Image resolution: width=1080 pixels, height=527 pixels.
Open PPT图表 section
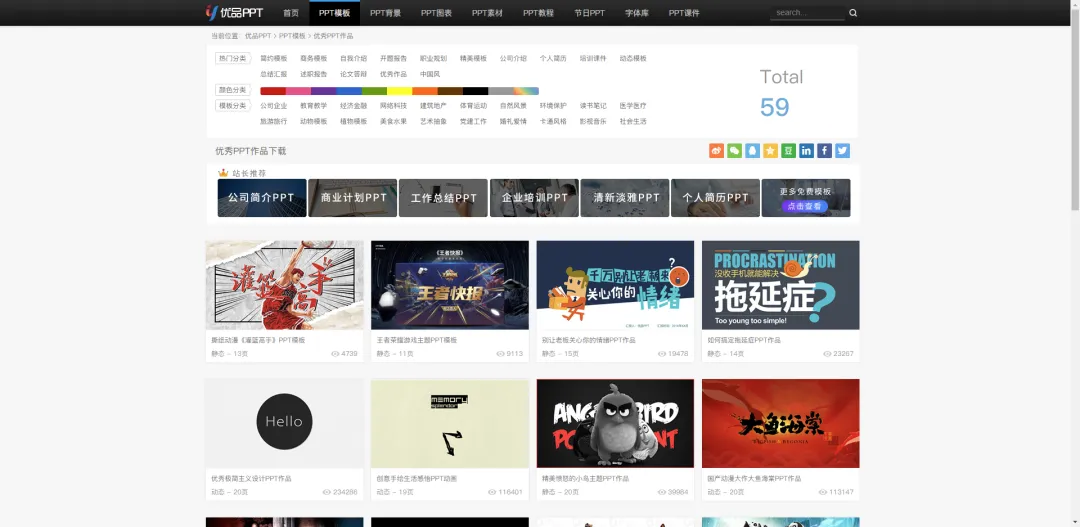(436, 13)
